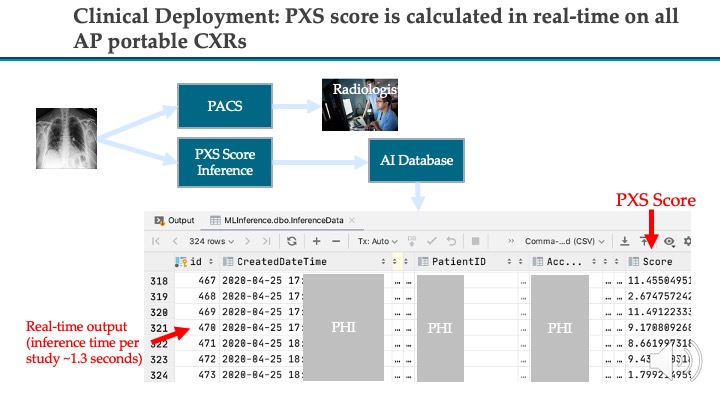
Task: Sort by the CreatedDateTime column header
Action: tap(281, 262)
